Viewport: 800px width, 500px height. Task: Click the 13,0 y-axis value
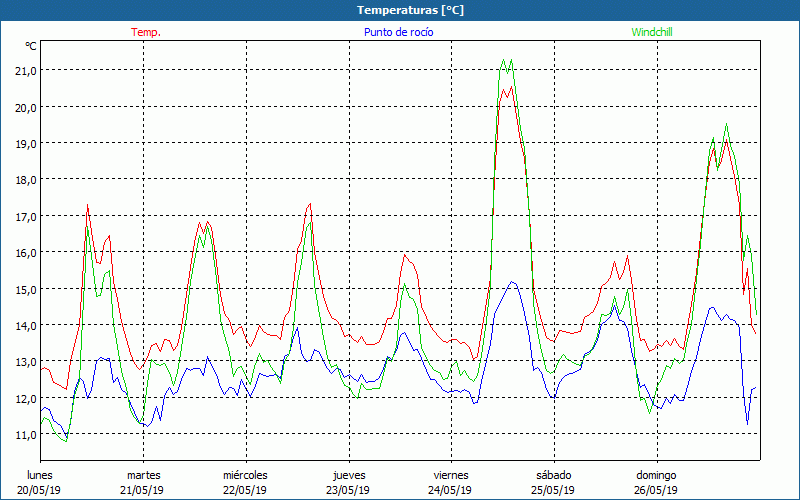[x=26, y=362]
